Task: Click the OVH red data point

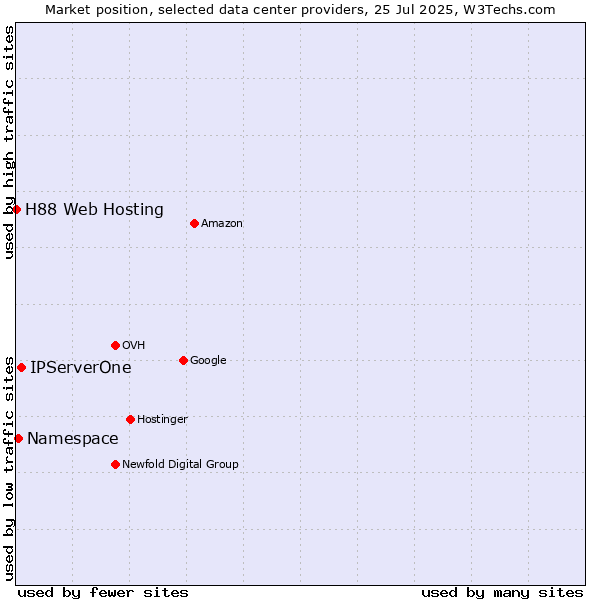Action: [115, 346]
